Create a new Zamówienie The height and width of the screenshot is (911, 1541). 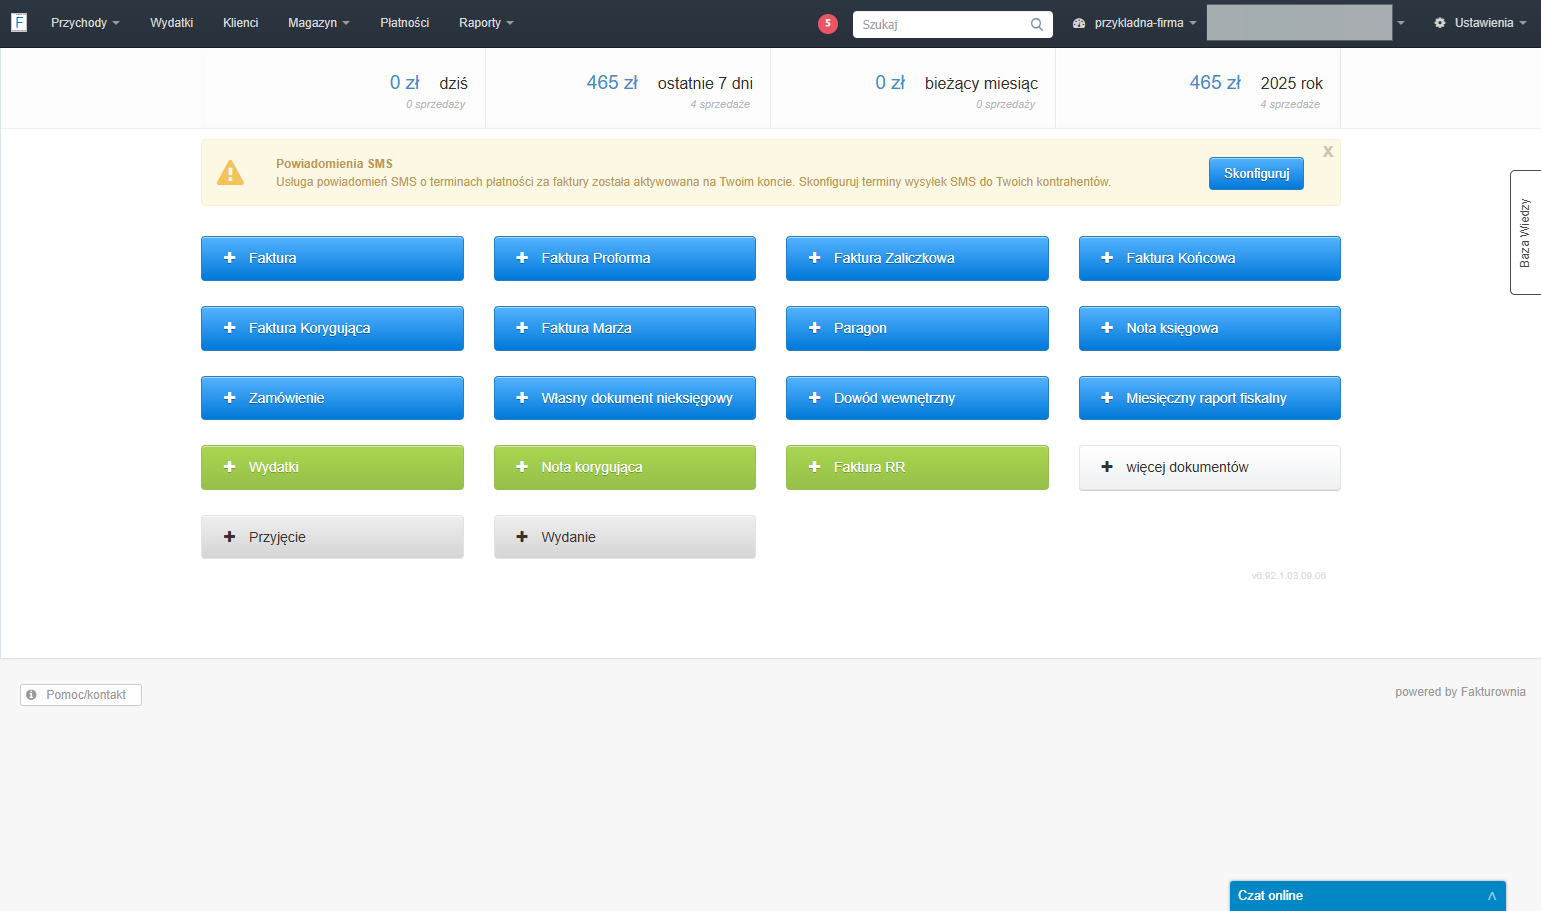(332, 398)
